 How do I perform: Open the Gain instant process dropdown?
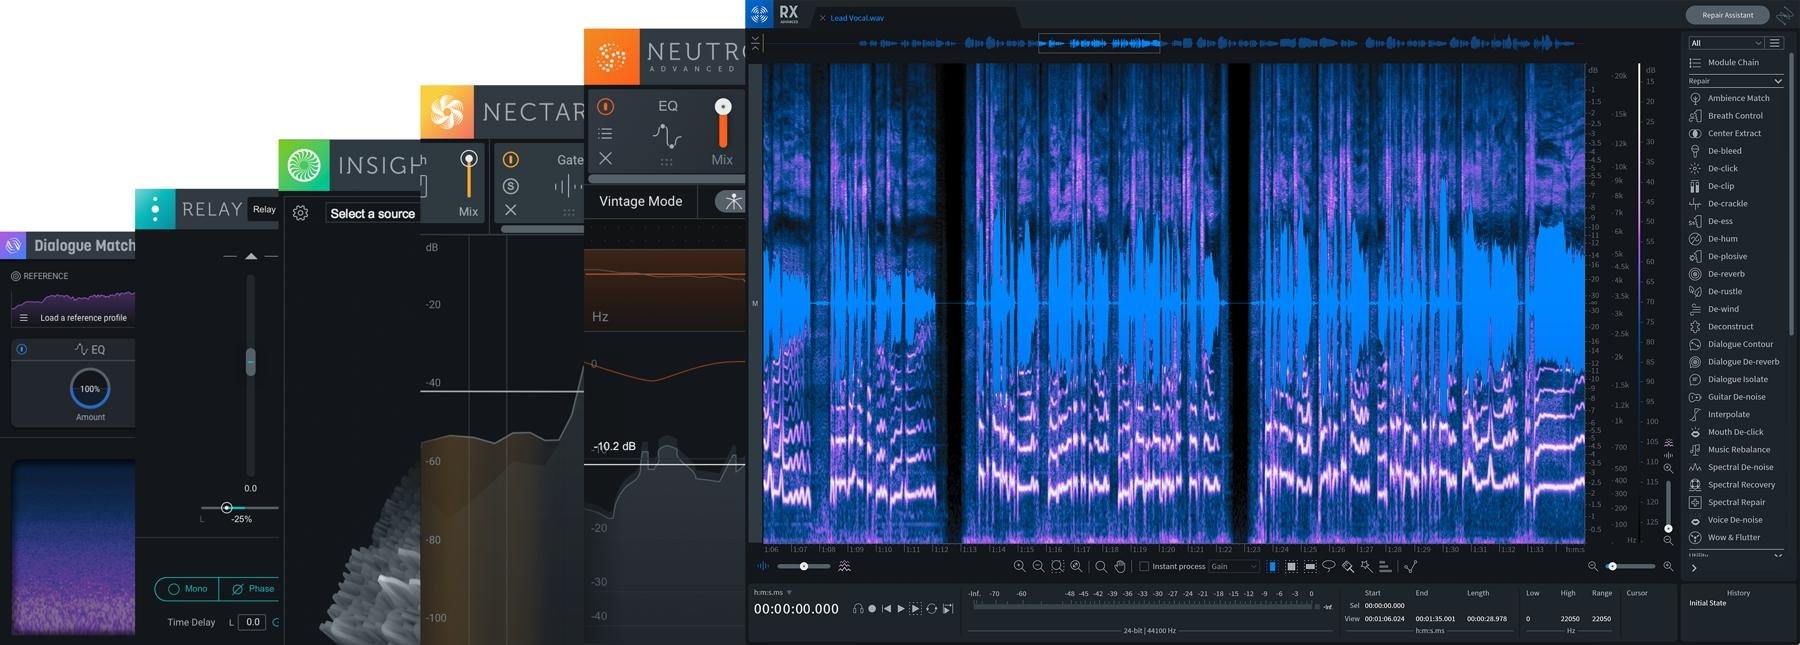(x=1234, y=566)
